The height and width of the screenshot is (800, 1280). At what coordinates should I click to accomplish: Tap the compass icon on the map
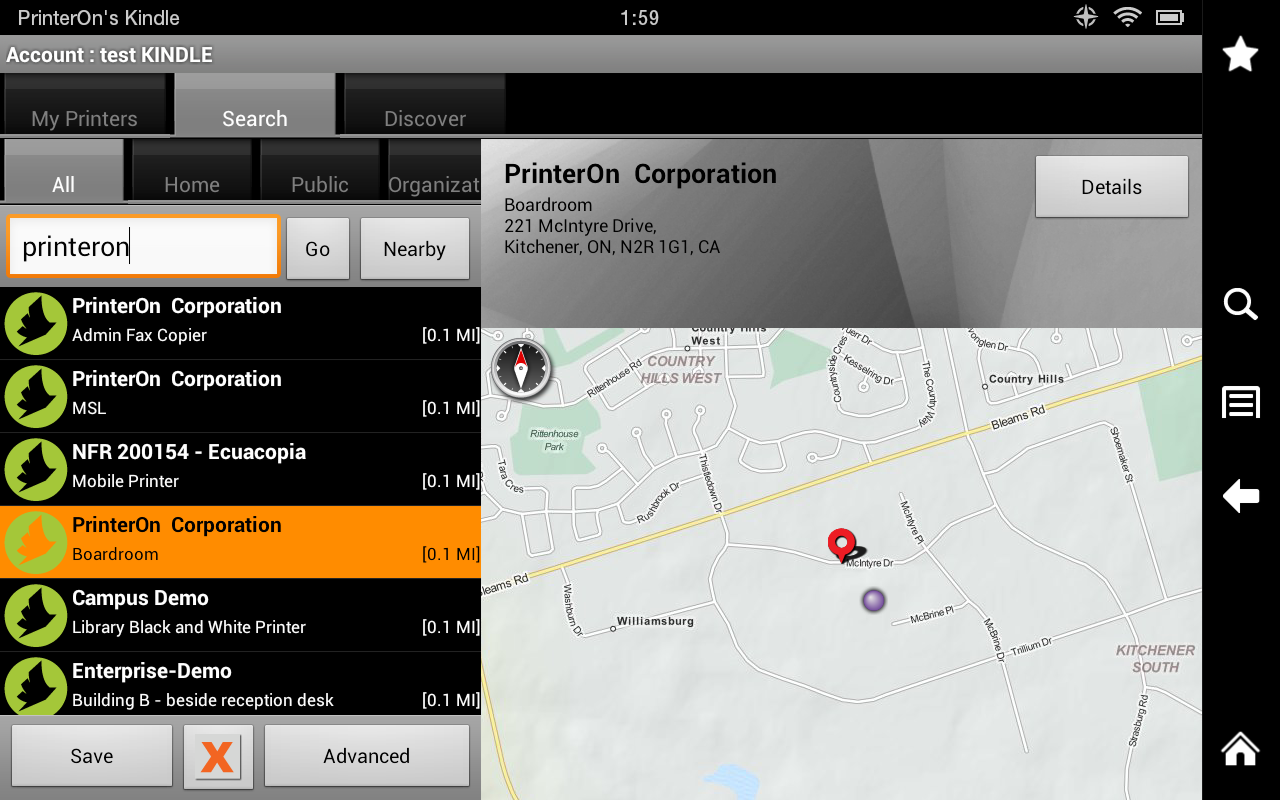click(521, 368)
